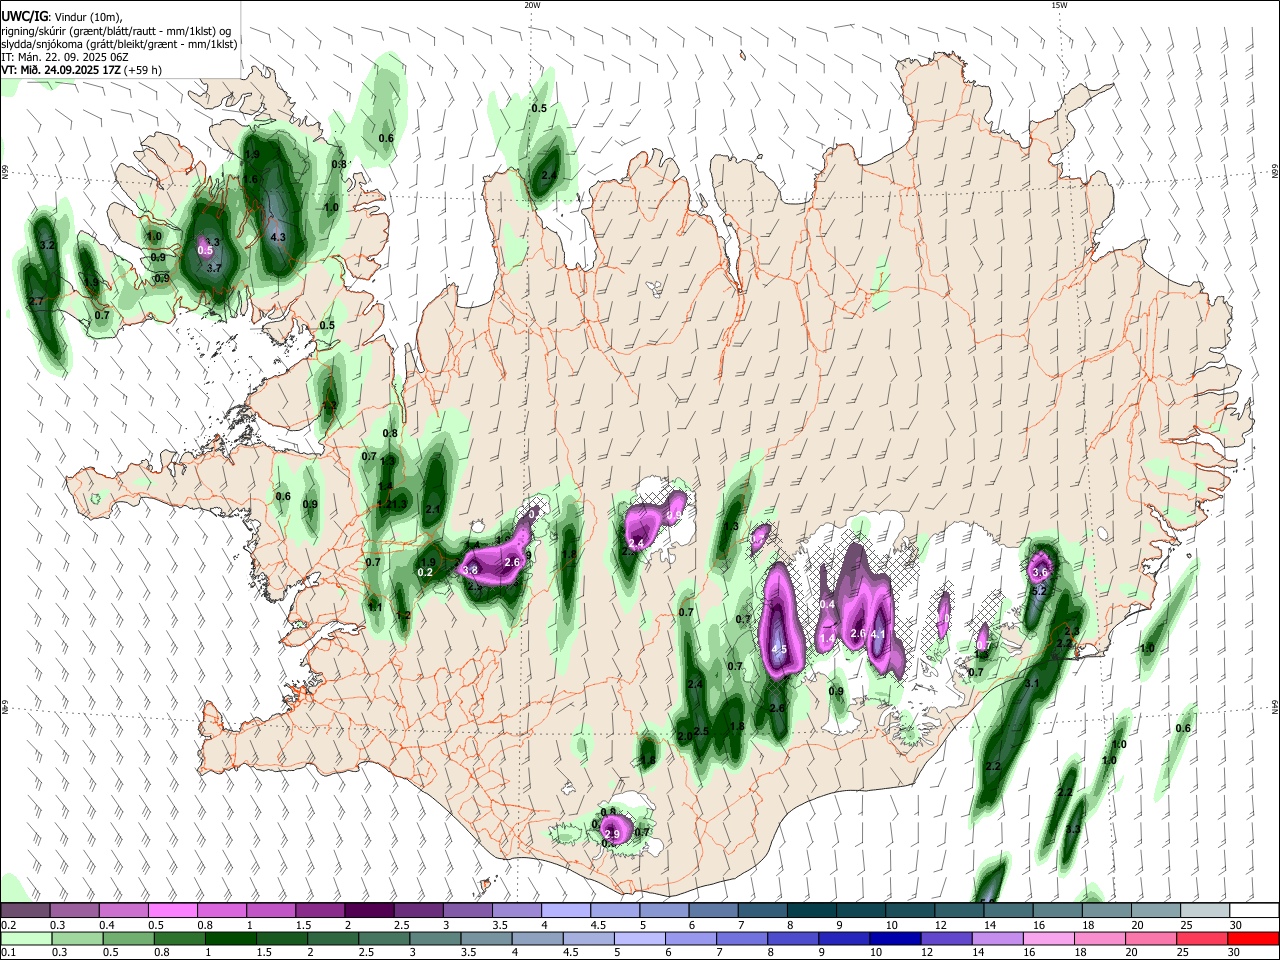Click the 'IT: Mán. 22. 09. 2025 06Z' line

coord(65,57)
